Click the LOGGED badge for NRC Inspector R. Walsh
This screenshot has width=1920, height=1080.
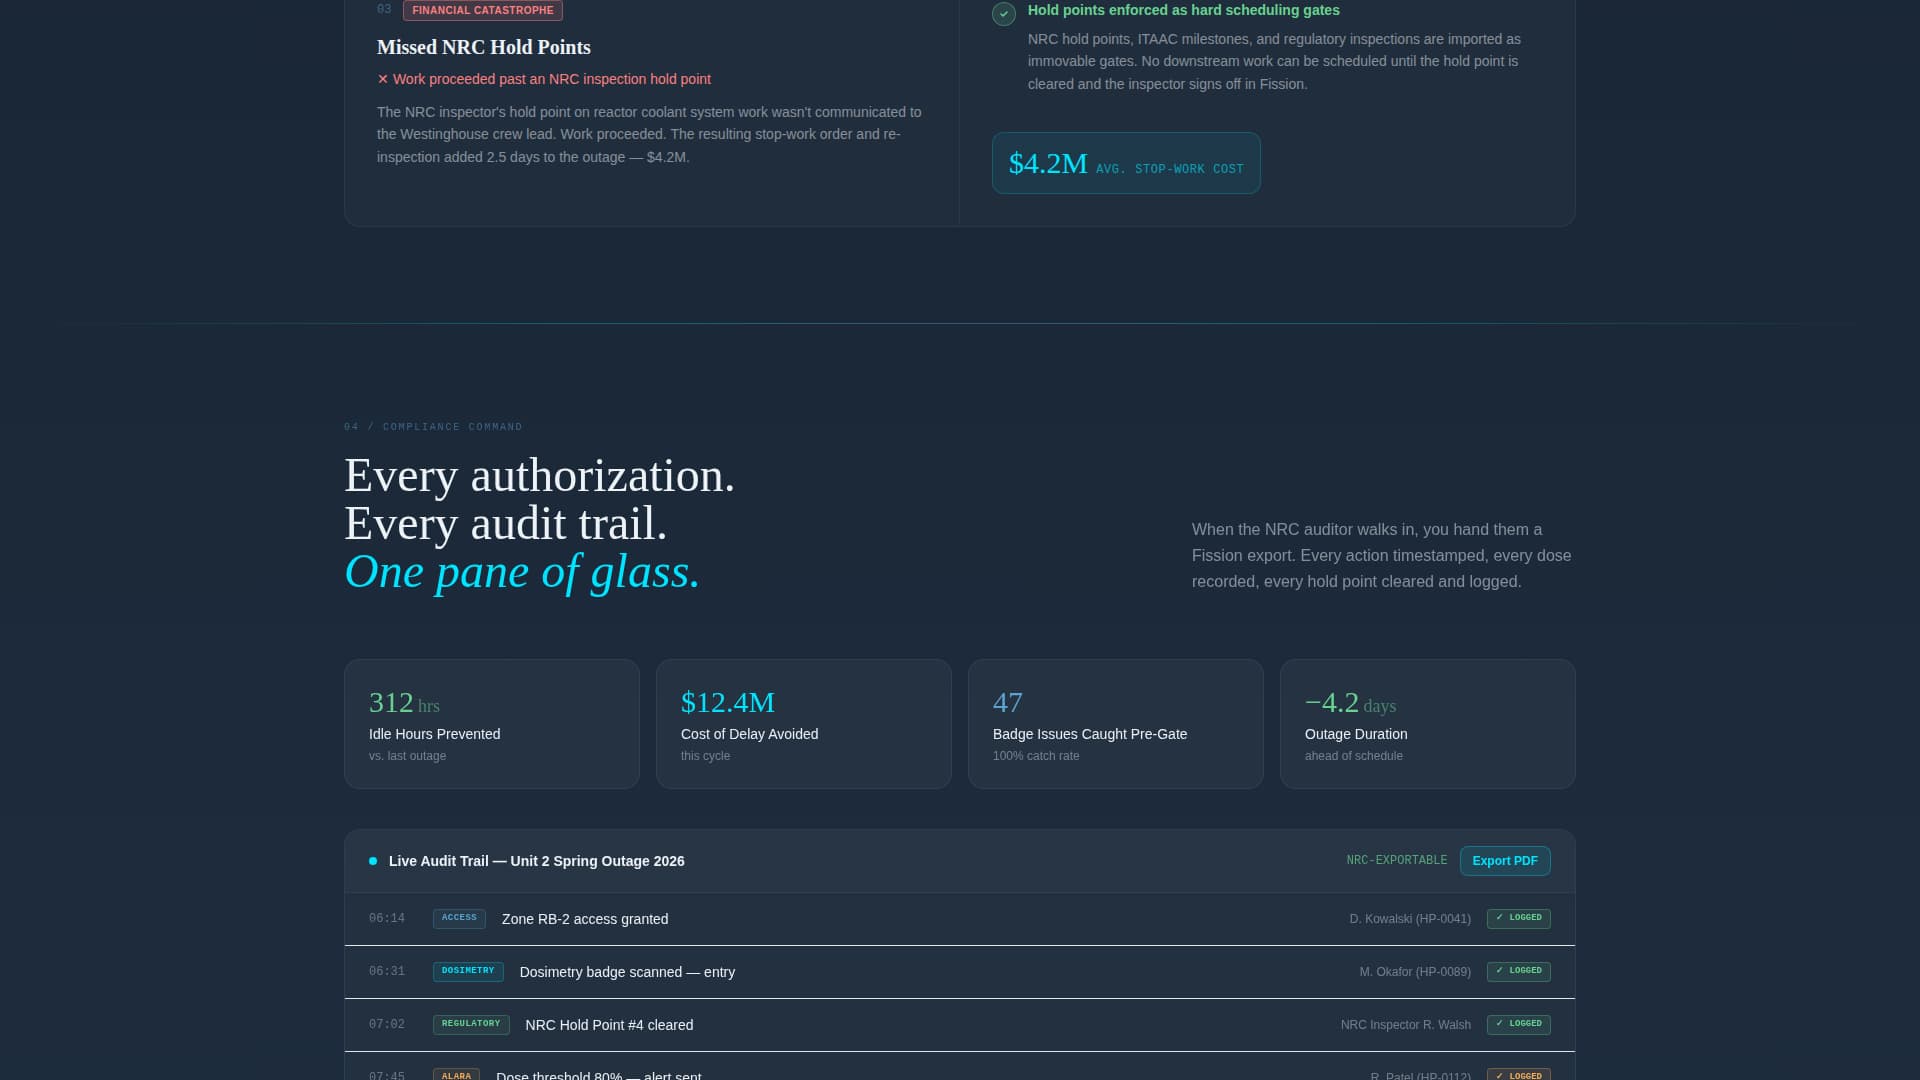[x=1519, y=1024]
